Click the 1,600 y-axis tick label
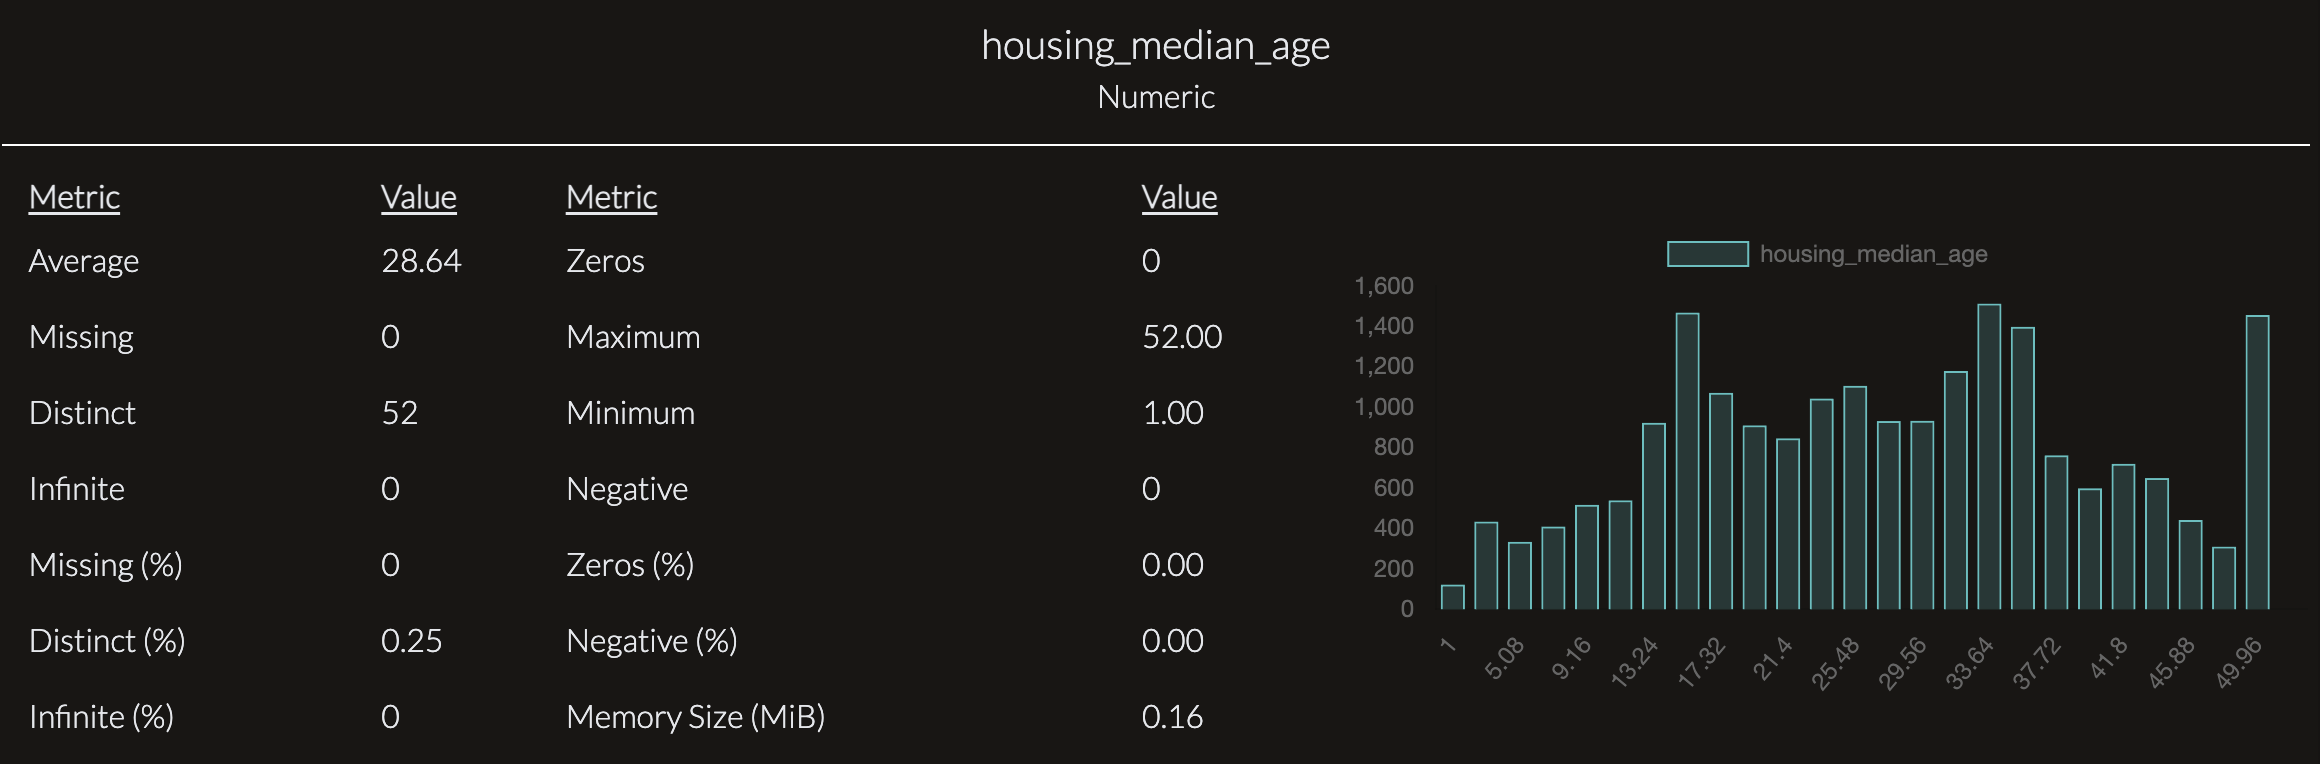The width and height of the screenshot is (2320, 764). click(1384, 286)
